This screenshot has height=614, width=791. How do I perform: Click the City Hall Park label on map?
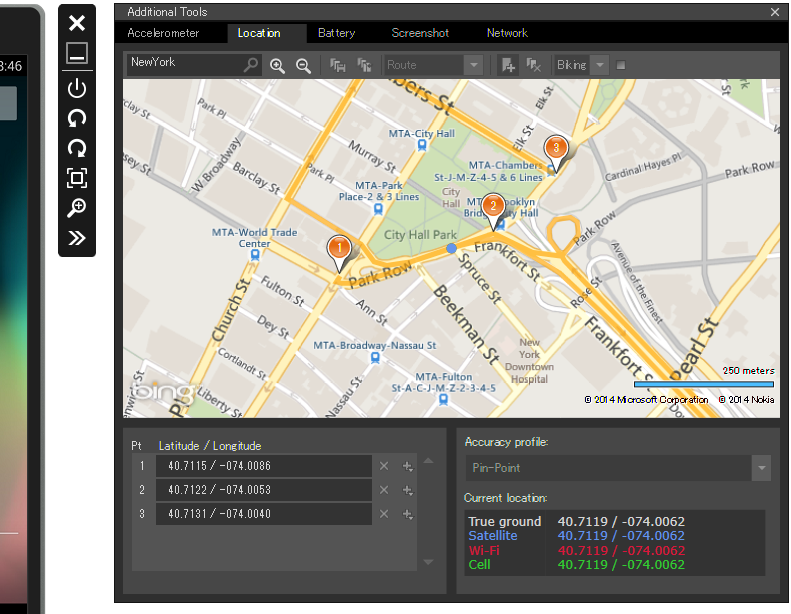(420, 235)
